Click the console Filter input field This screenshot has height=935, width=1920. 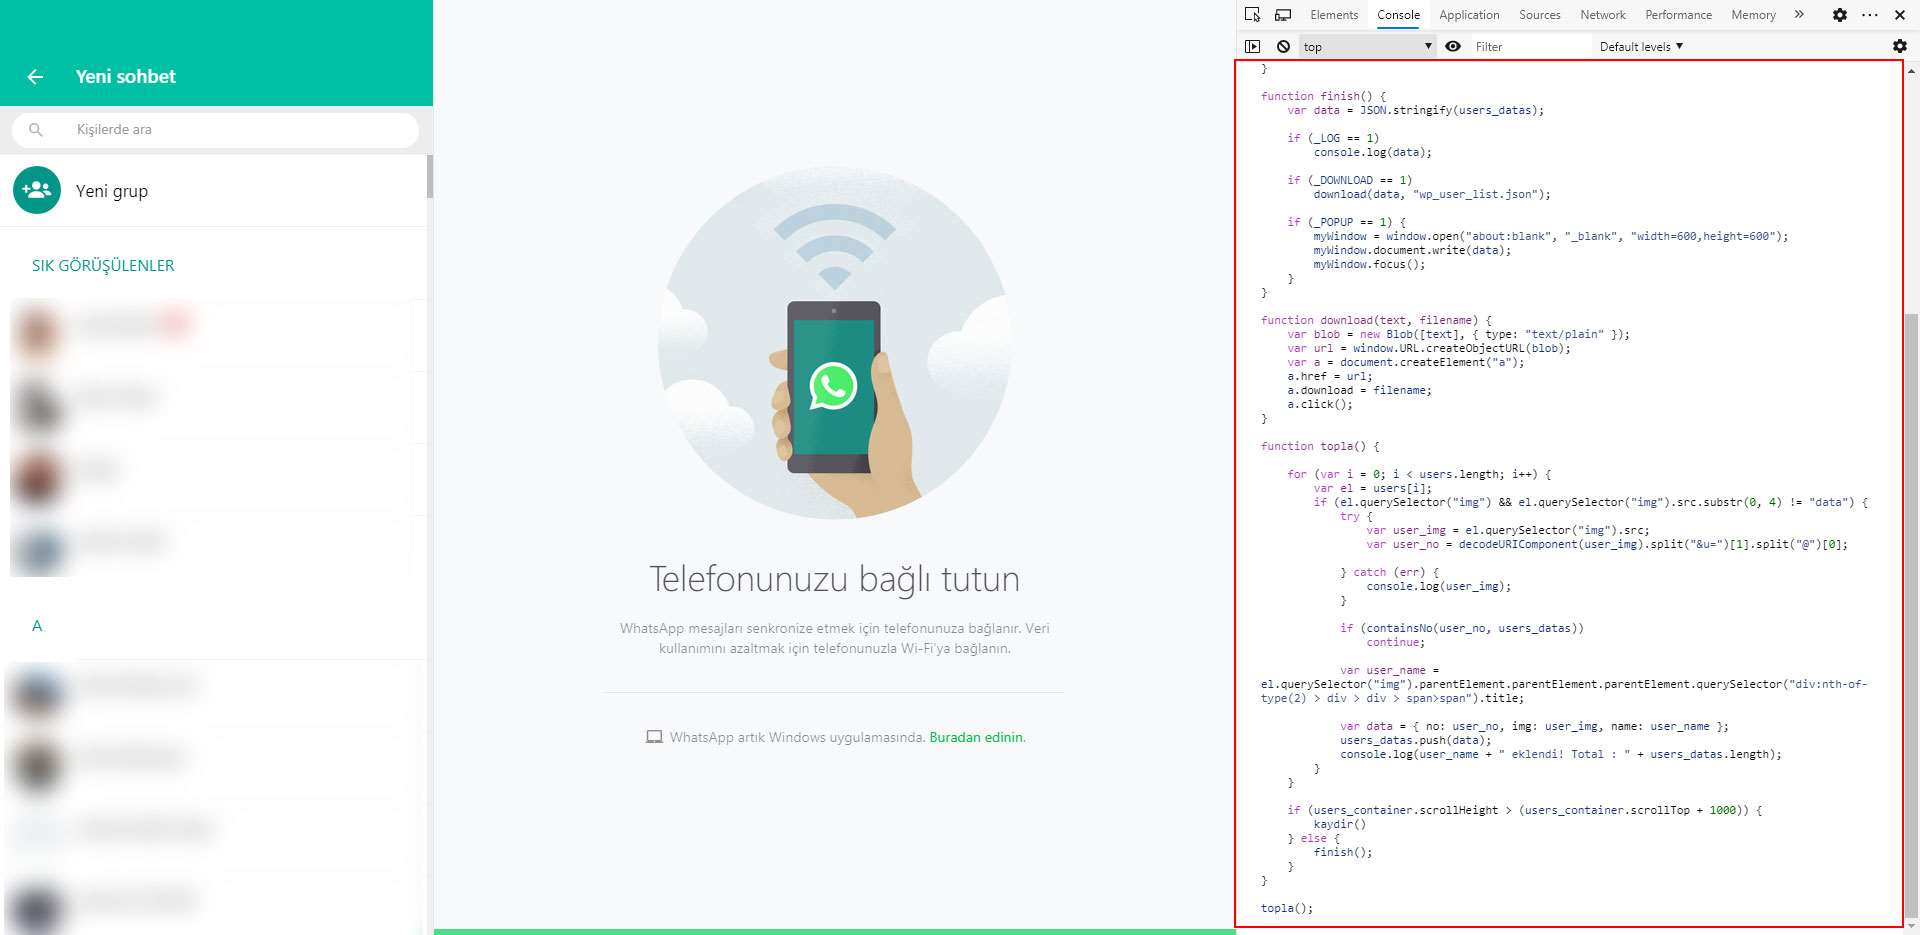pos(1528,46)
